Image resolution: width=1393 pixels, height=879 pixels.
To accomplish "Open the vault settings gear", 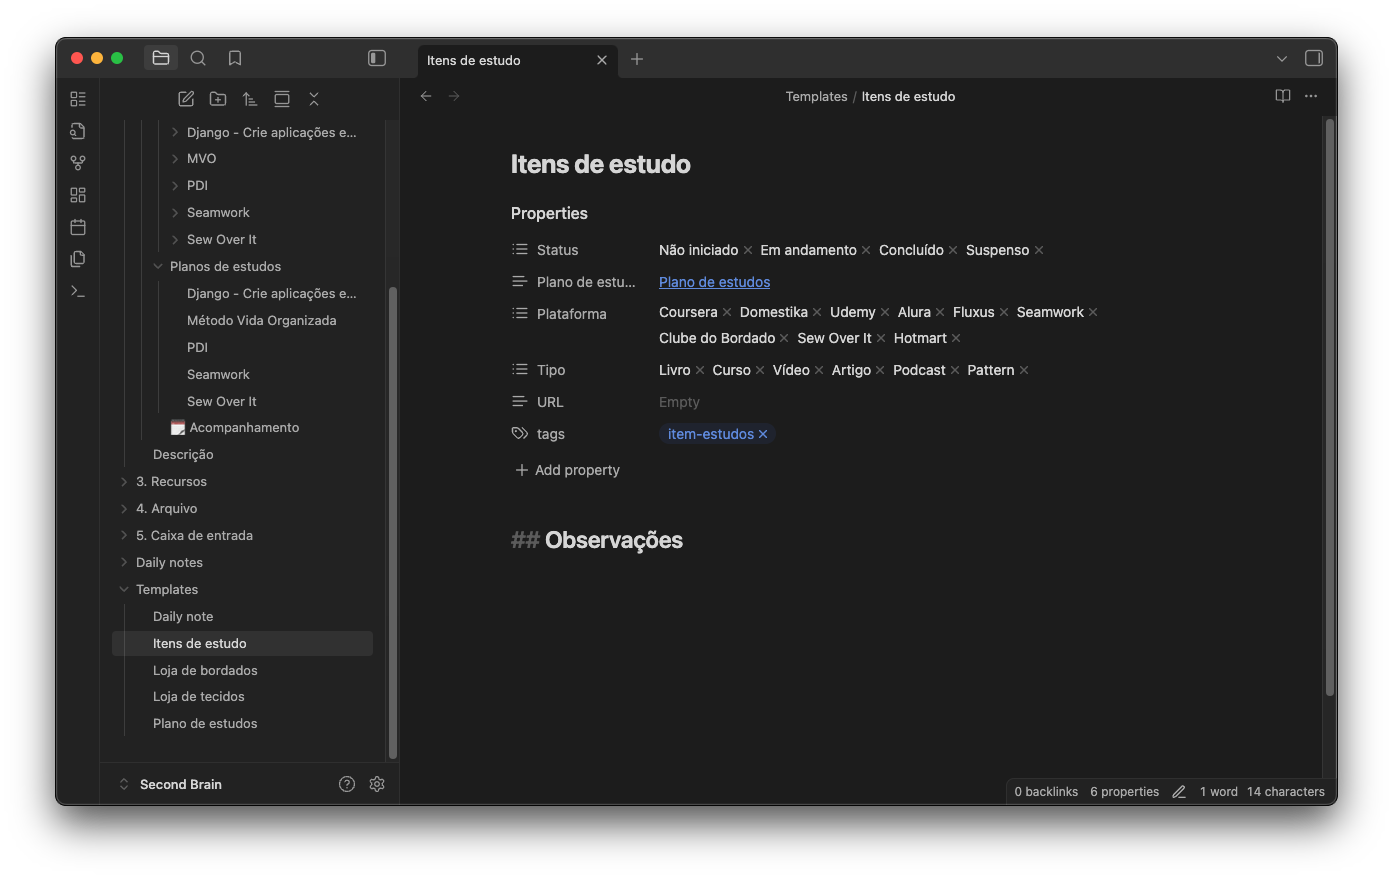I will tap(377, 784).
